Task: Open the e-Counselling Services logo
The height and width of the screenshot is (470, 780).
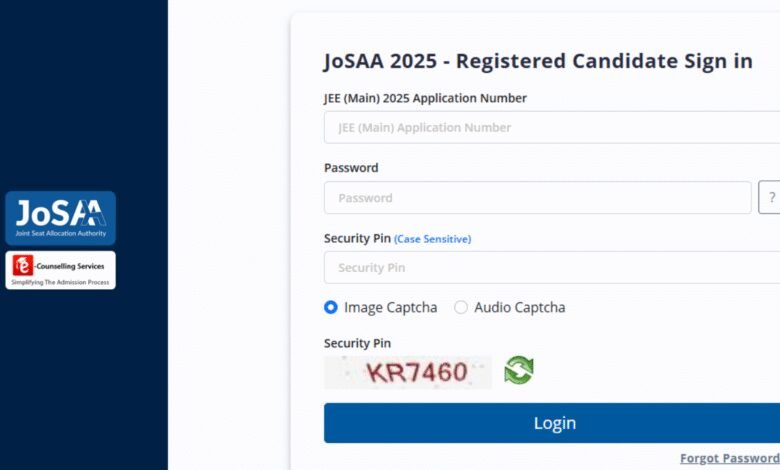Action: coord(61,270)
